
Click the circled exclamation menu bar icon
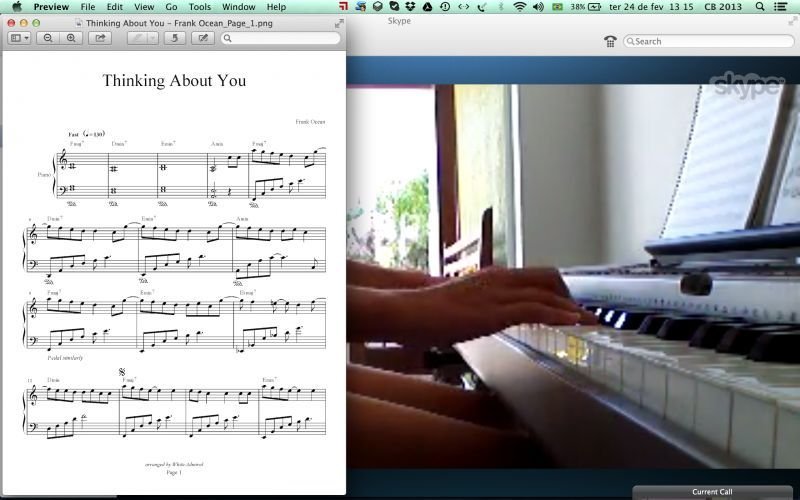pos(445,7)
